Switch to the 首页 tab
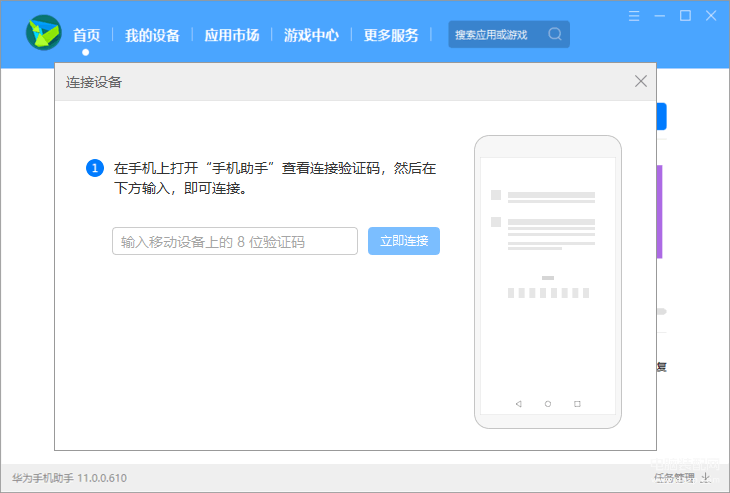Image resolution: width=730 pixels, height=493 pixels. [x=86, y=35]
